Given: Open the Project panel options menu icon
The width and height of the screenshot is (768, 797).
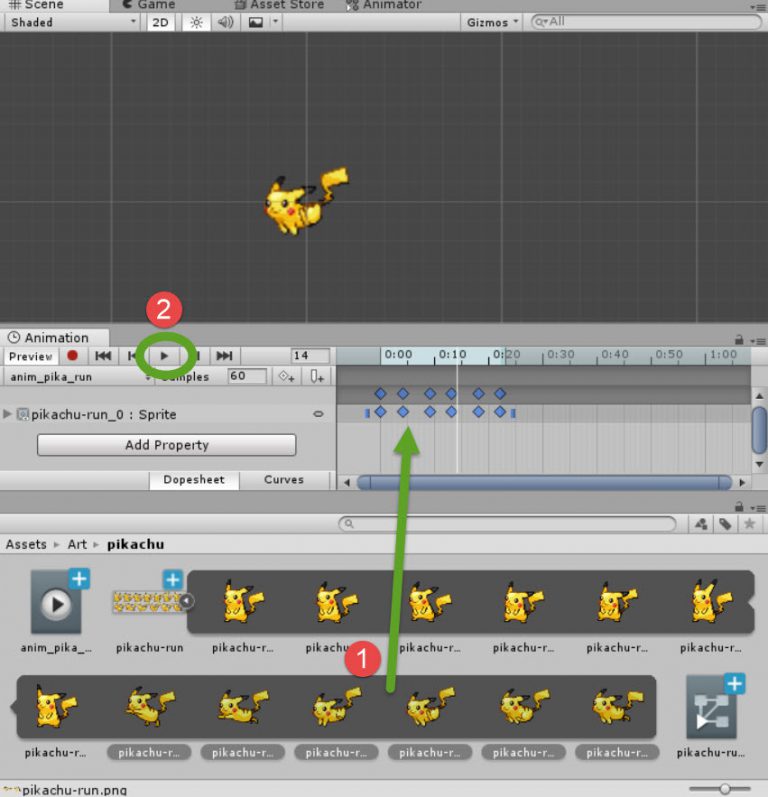Looking at the screenshot, I should click(x=758, y=508).
